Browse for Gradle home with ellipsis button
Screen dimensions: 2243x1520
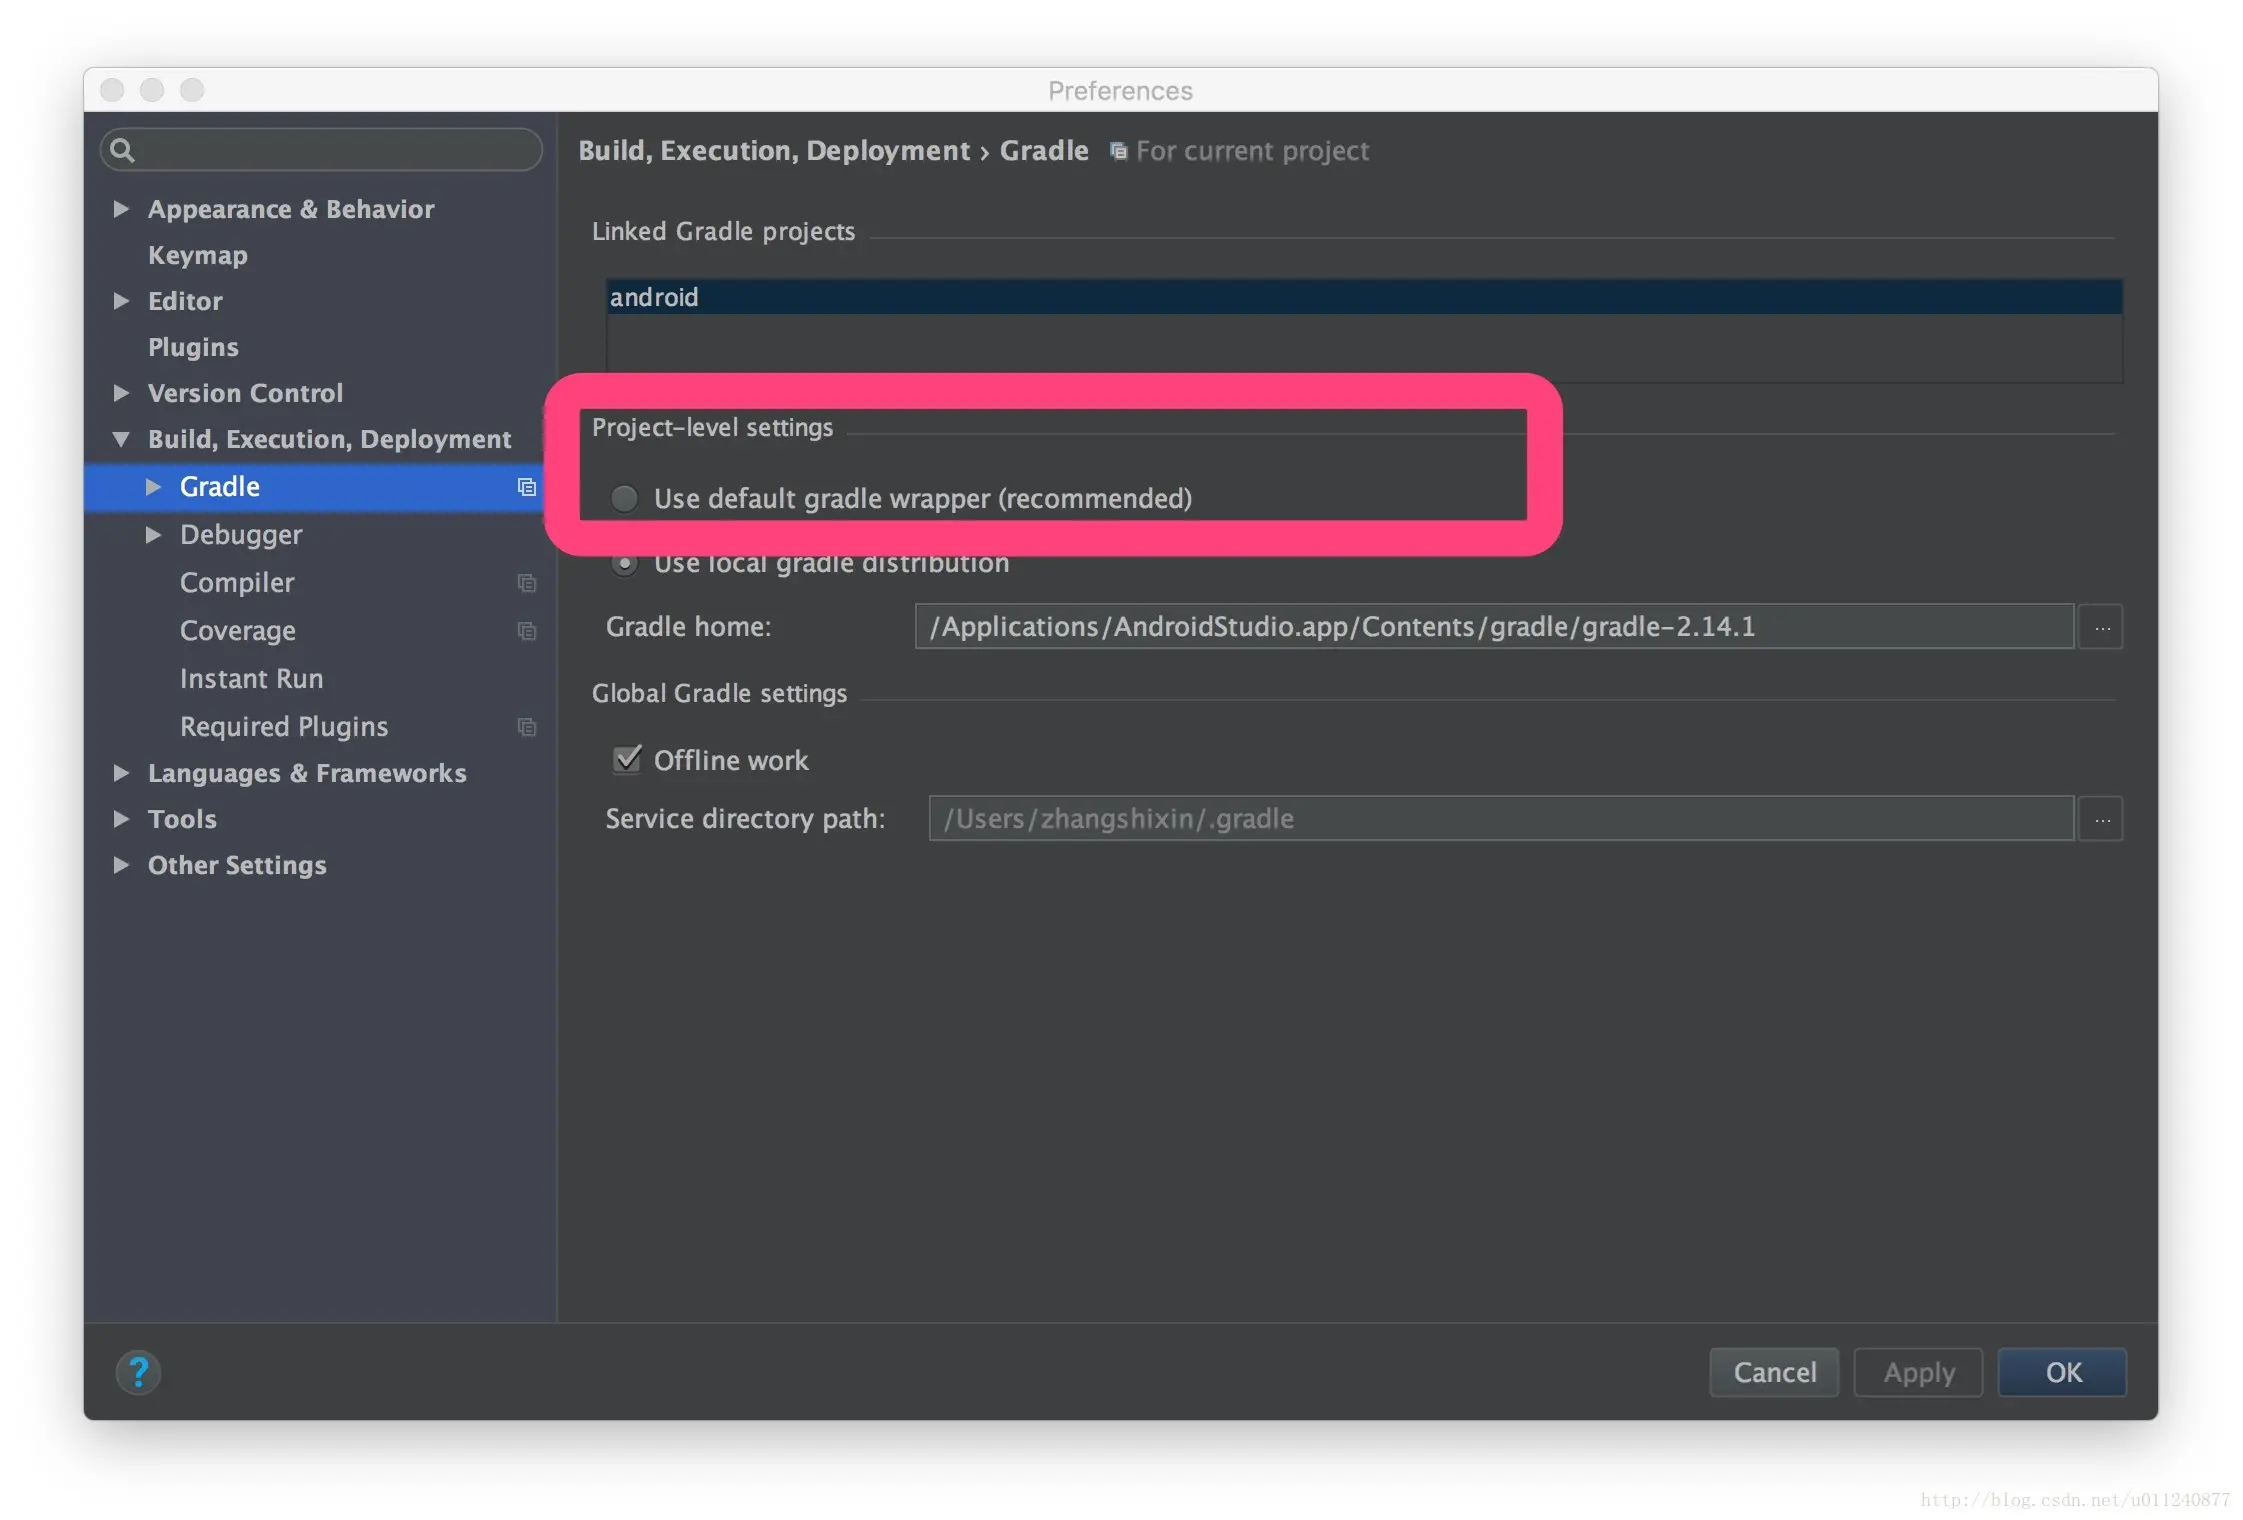[x=2101, y=627]
